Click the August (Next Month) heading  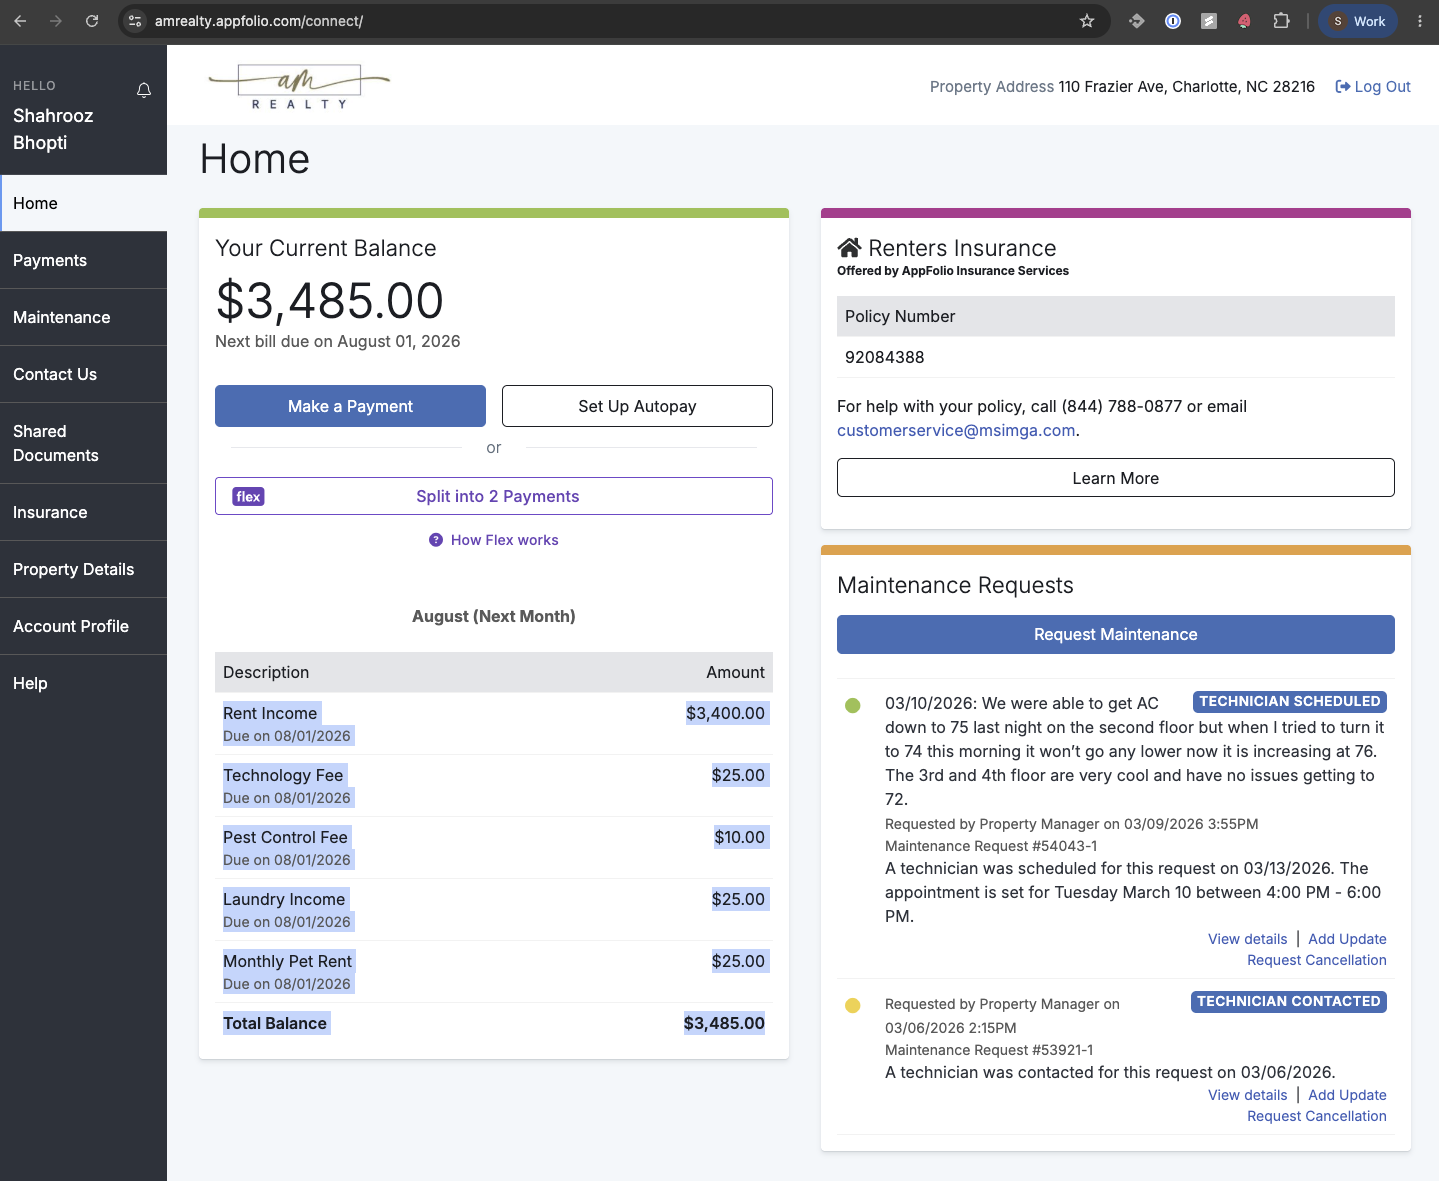coord(494,616)
